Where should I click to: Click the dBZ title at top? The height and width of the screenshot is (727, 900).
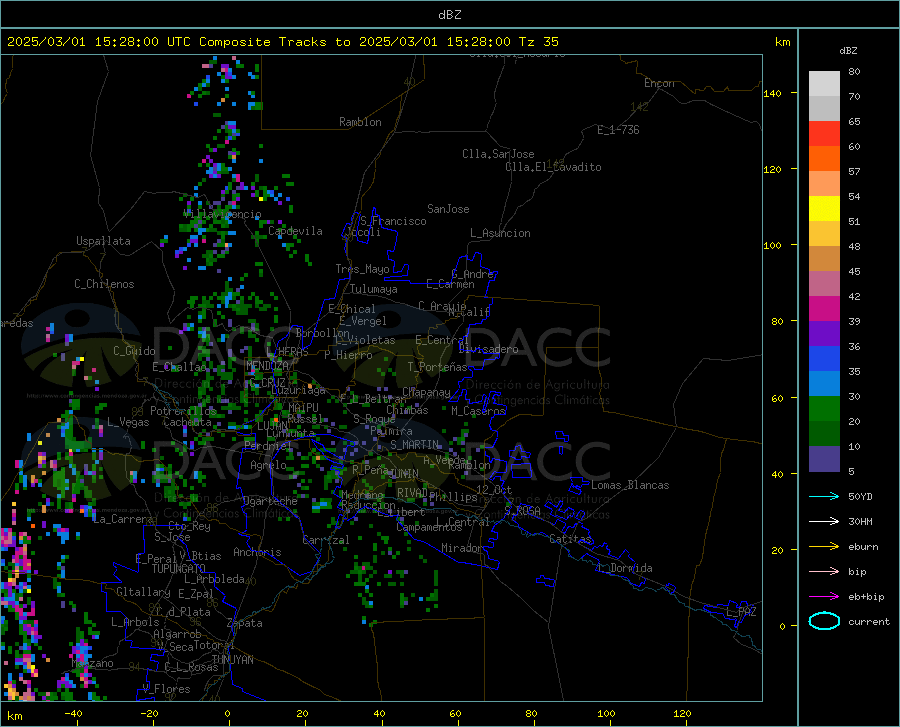(x=449, y=15)
